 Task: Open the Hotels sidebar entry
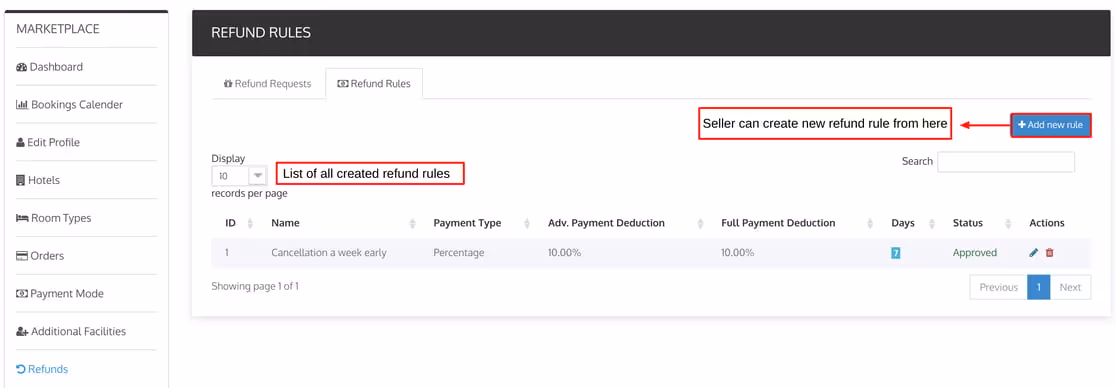tap(38, 180)
